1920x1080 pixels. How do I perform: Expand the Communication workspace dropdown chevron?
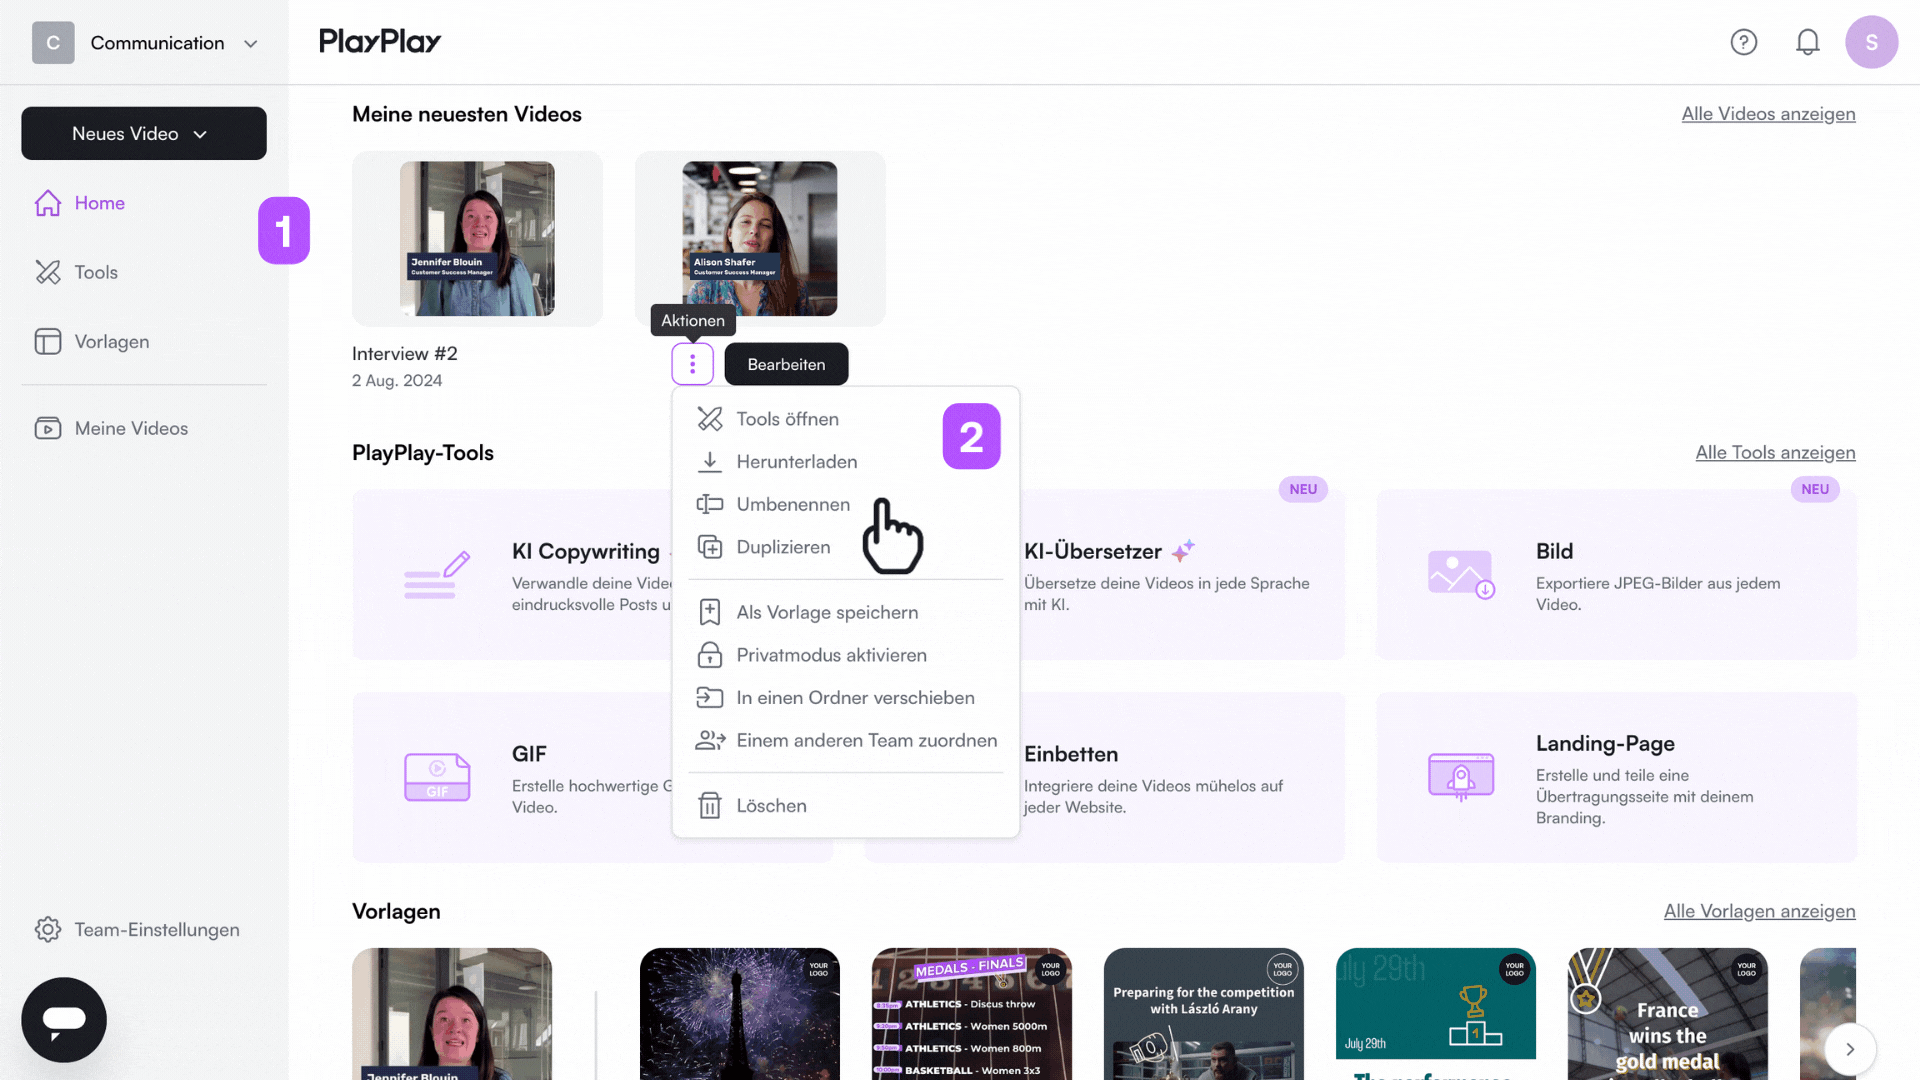[x=251, y=43]
